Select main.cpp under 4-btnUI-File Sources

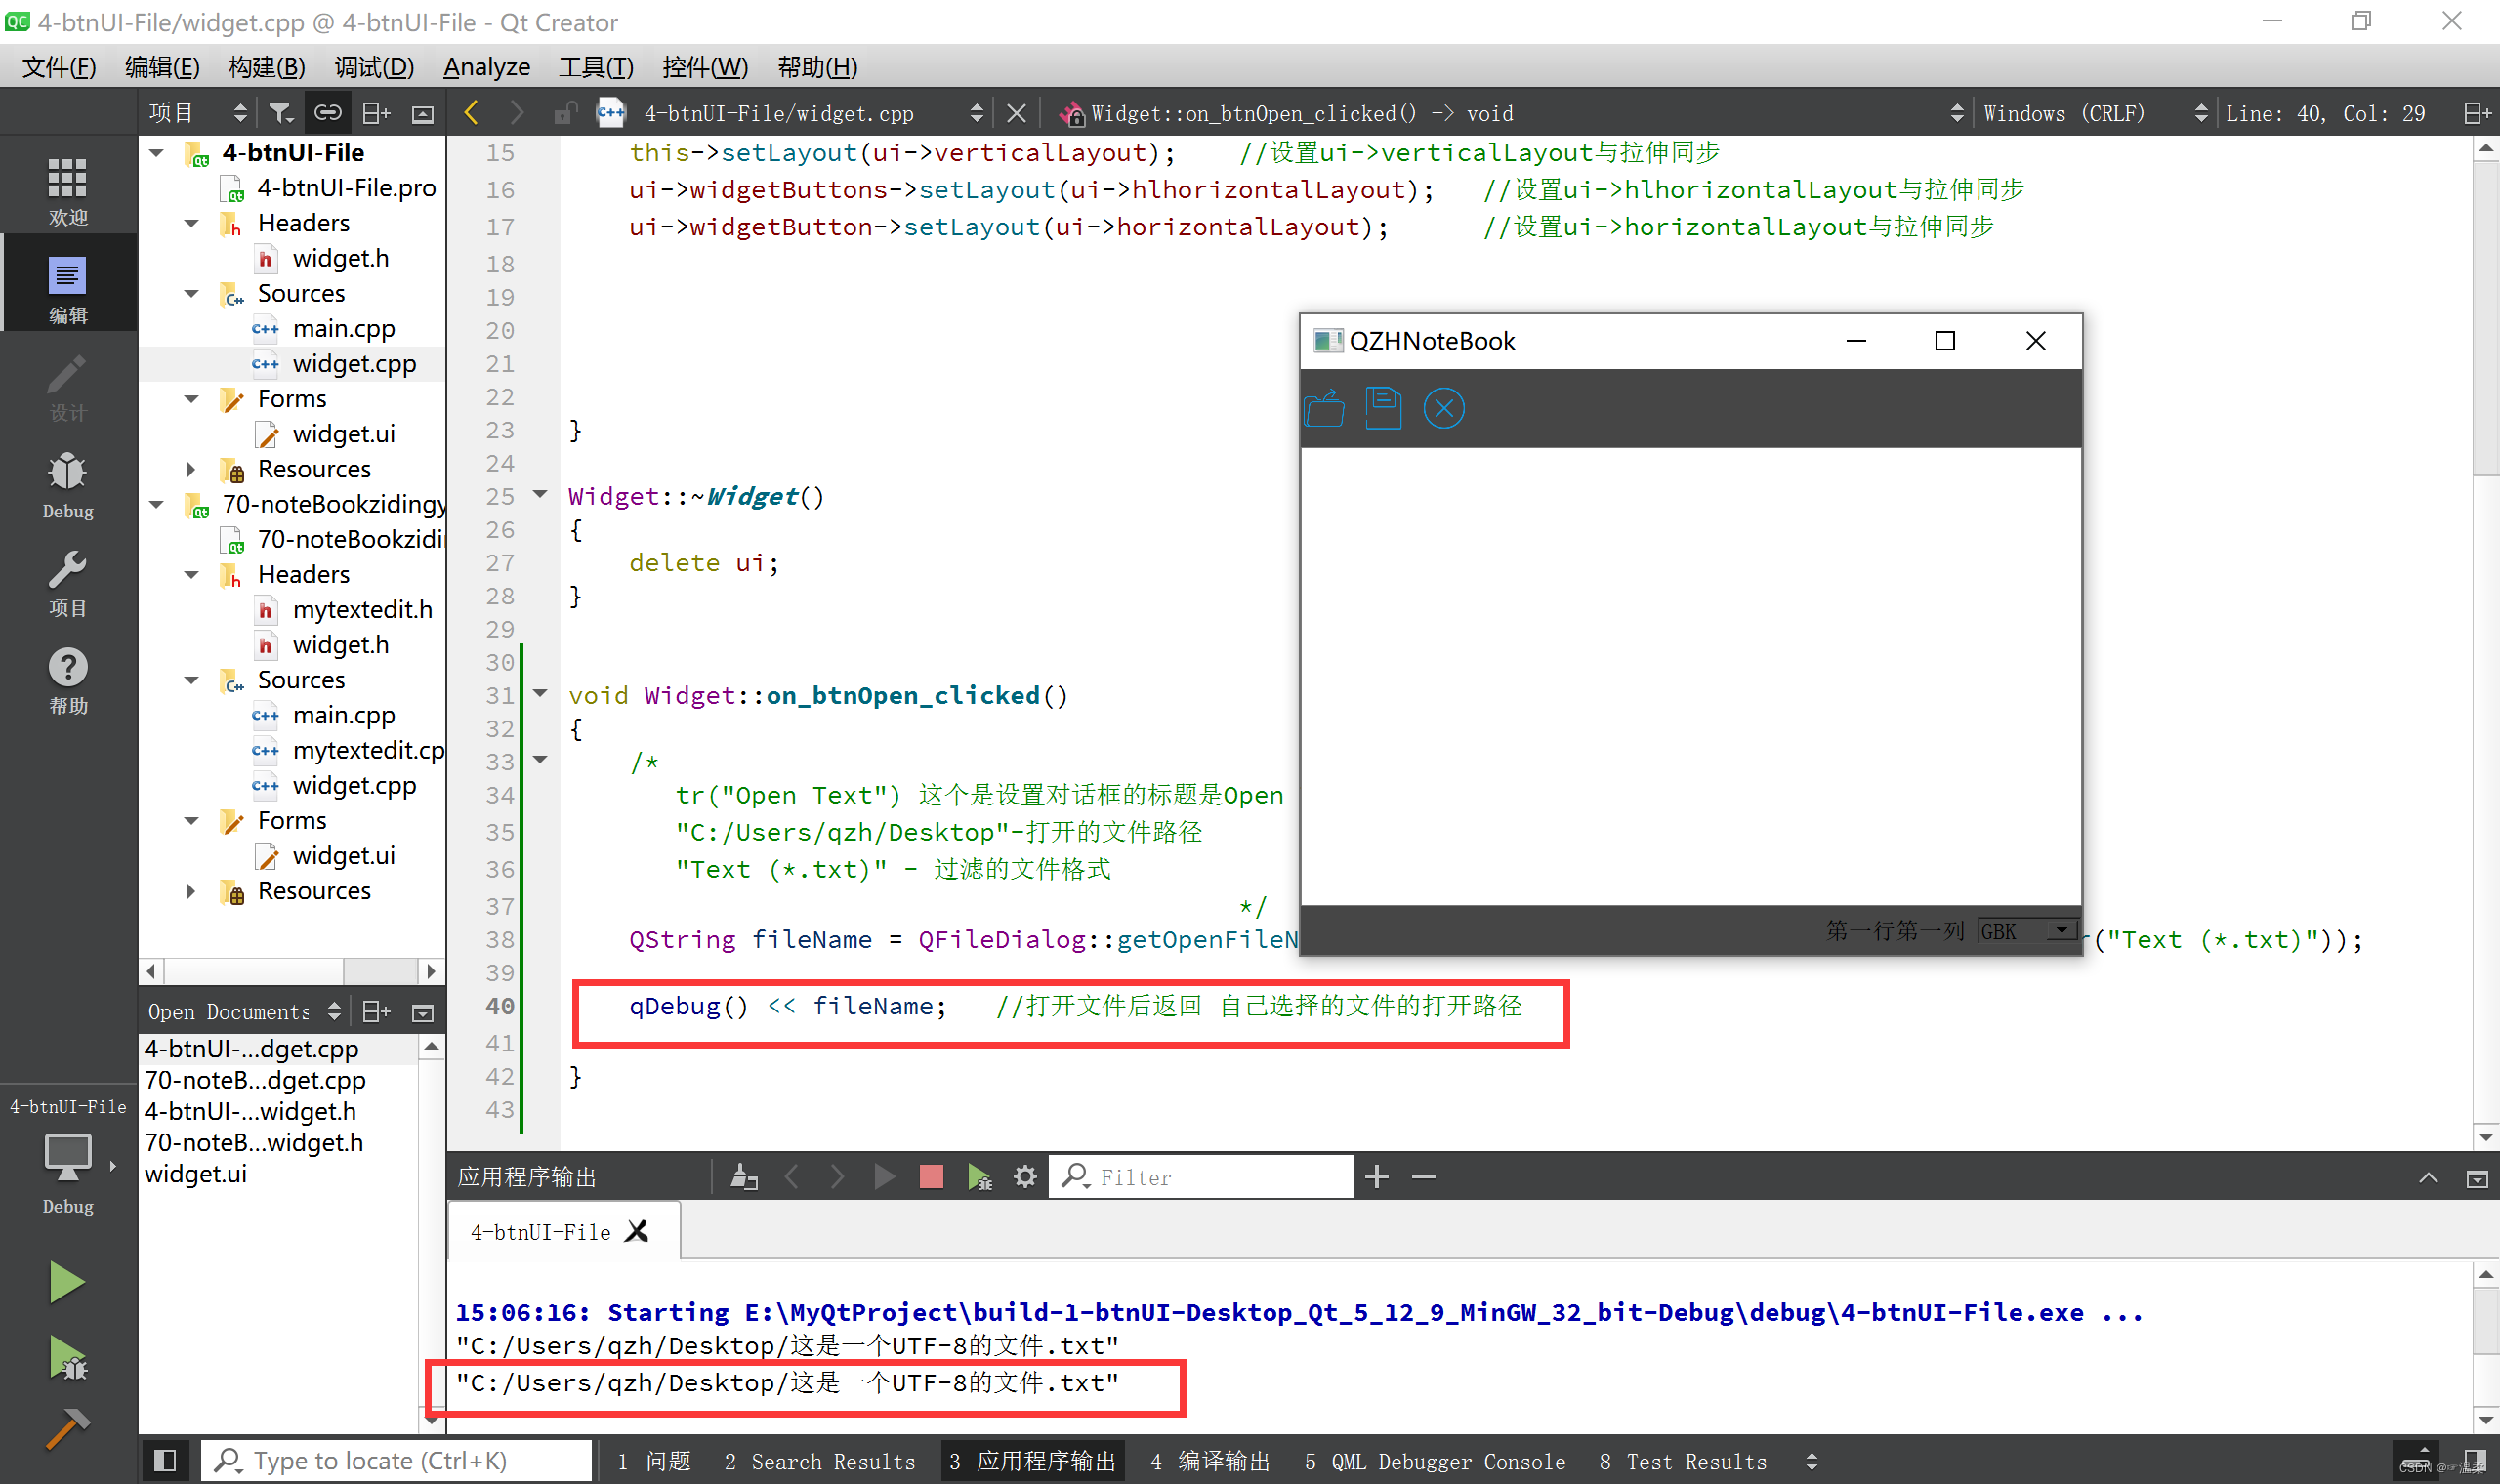pos(343,329)
